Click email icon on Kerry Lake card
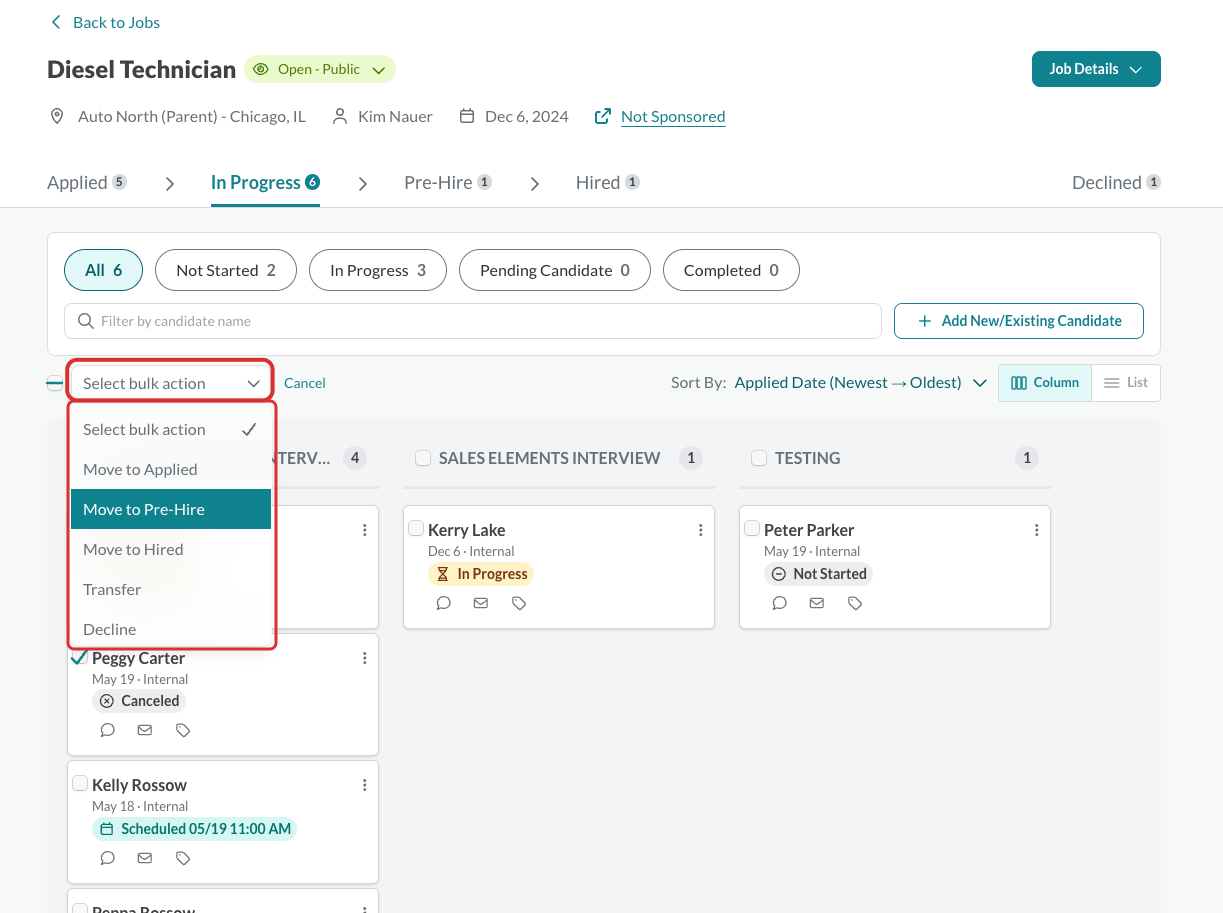Viewport: 1223px width, 913px height. click(481, 603)
